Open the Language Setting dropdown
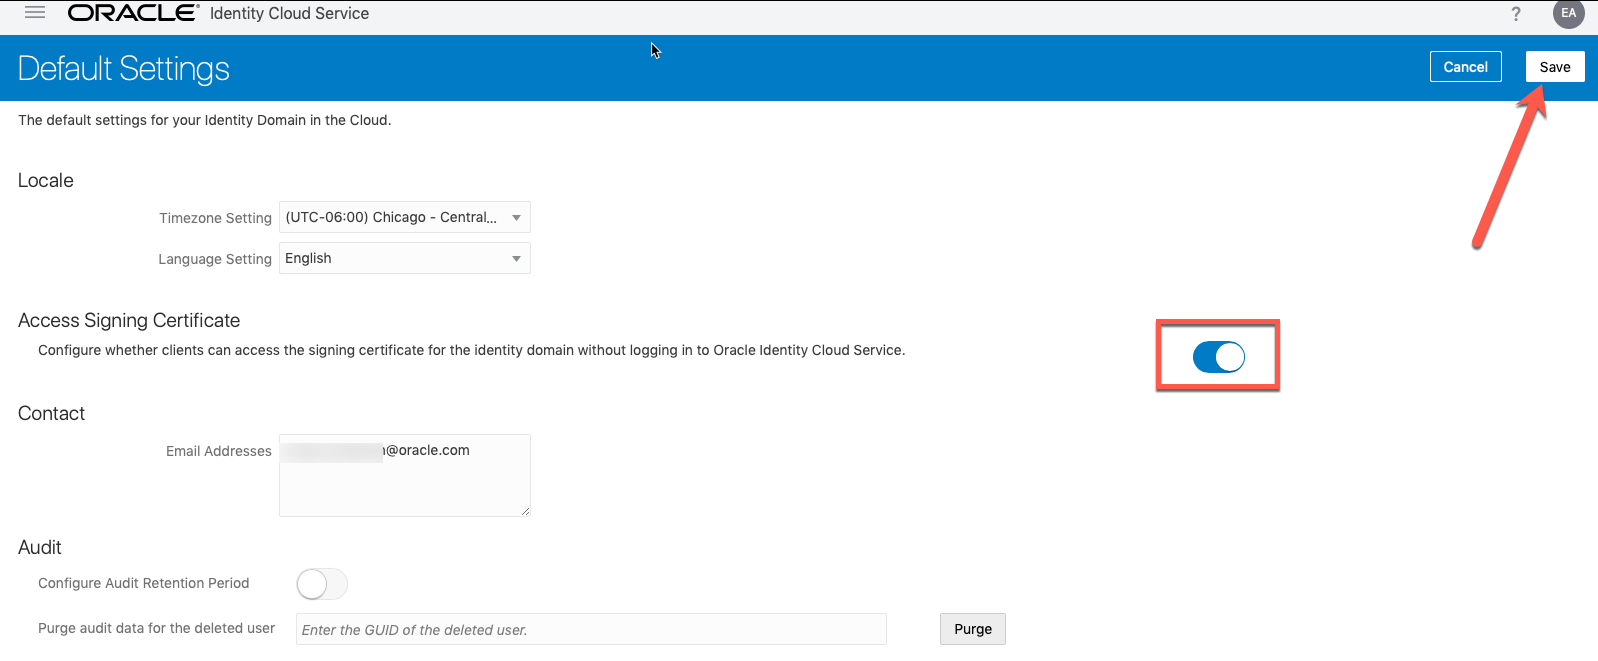Viewport: 1598px width, 661px height. (404, 258)
